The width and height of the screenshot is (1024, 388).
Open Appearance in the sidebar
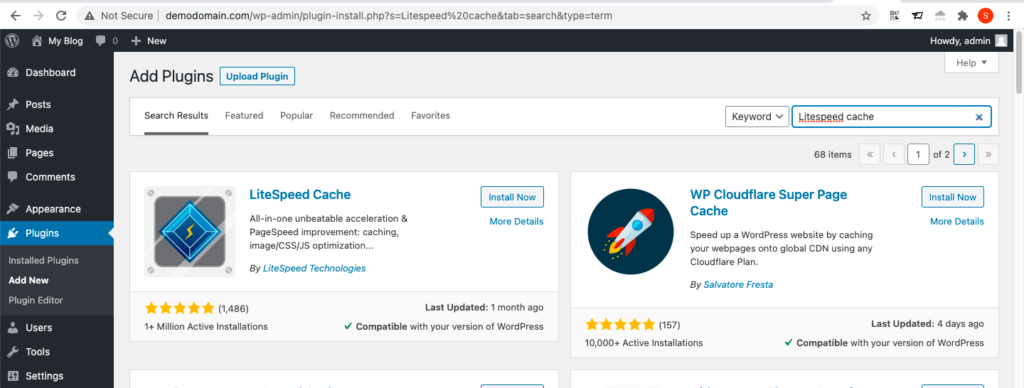click(57, 209)
